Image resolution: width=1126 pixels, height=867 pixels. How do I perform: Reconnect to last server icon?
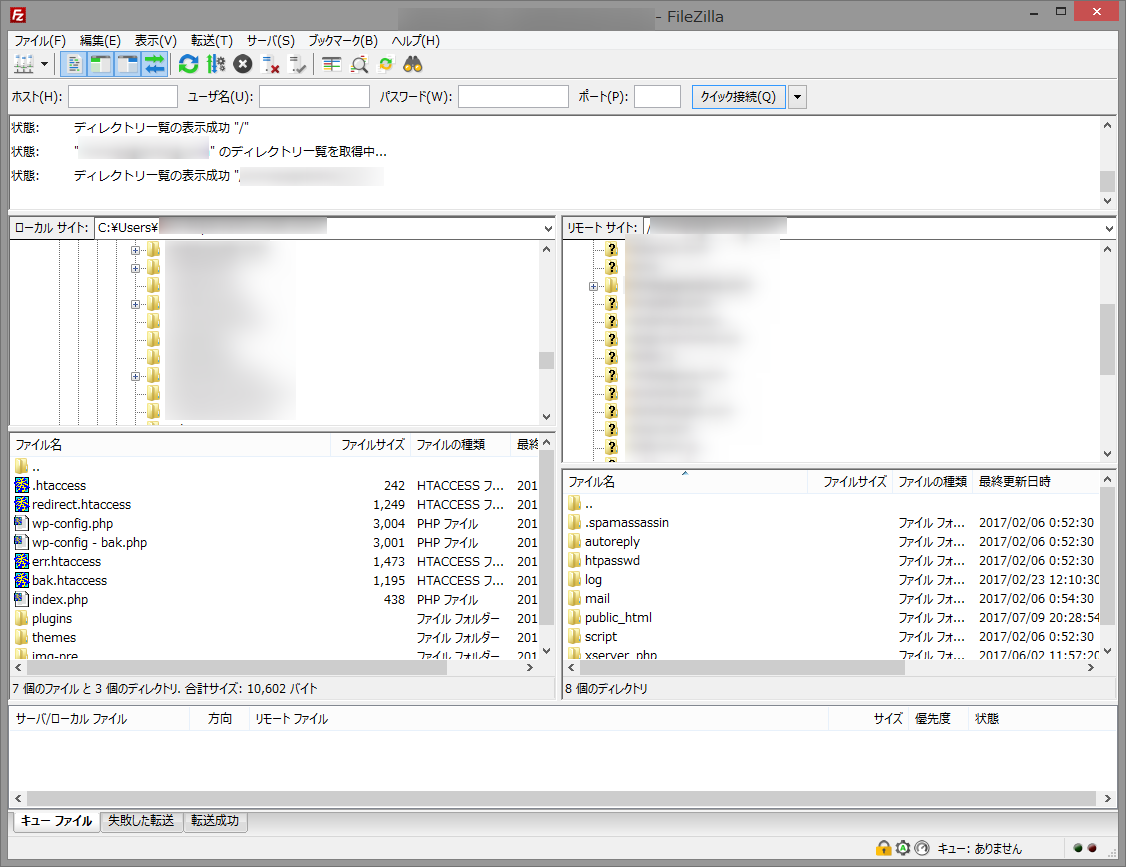[297, 65]
